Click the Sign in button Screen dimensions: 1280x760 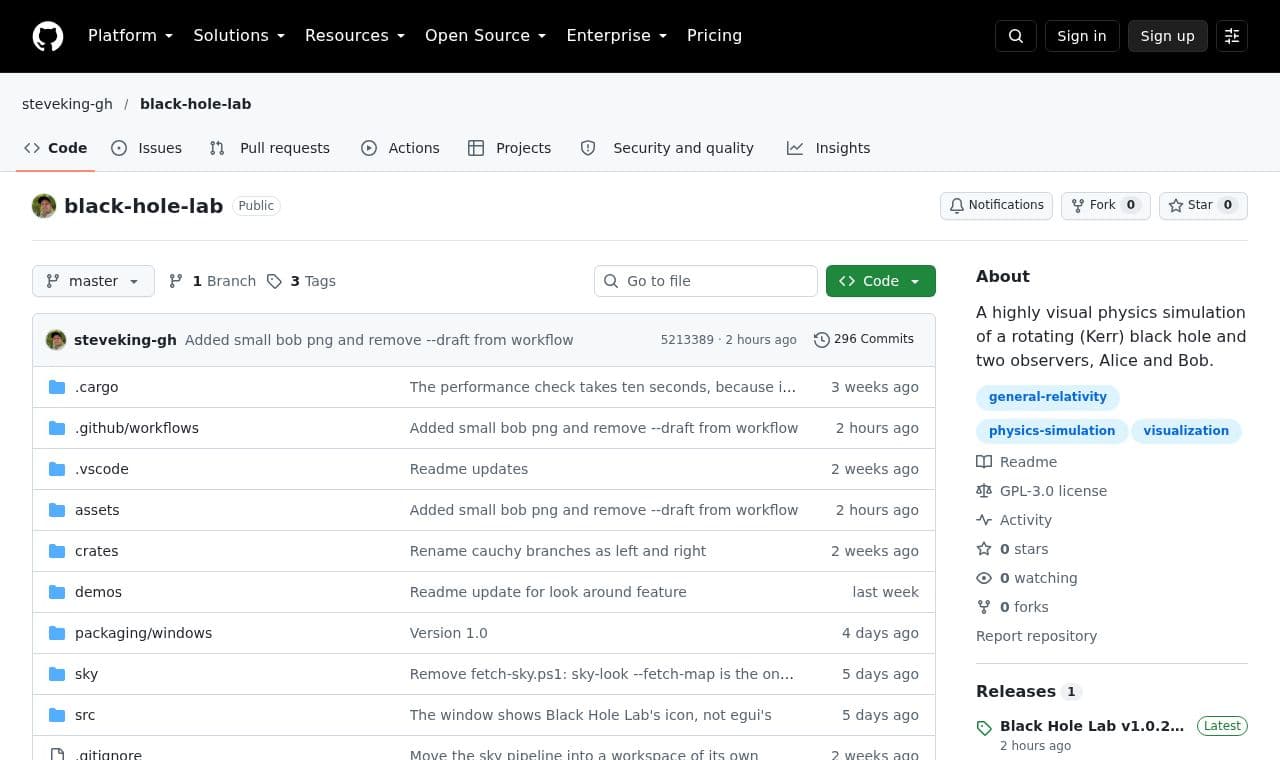click(1082, 36)
